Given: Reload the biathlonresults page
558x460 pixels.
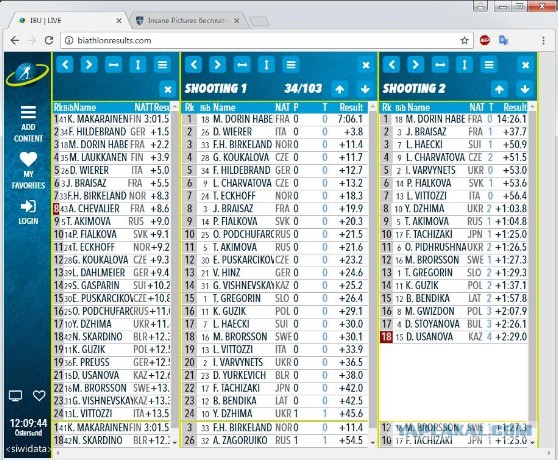Looking at the screenshot, I should pyautogui.click(x=49, y=41).
